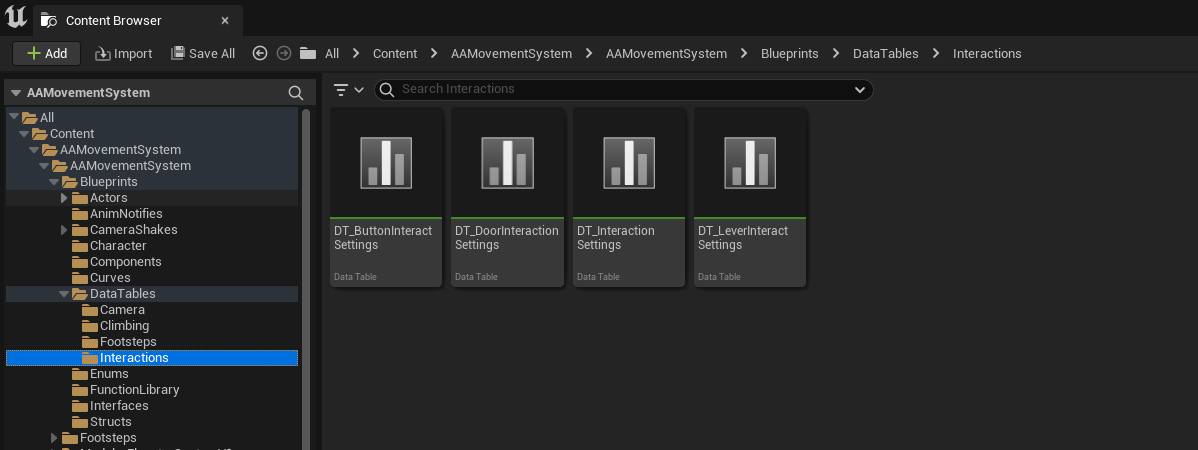Click the history back arrow icon
This screenshot has height=450, width=1198.
[x=260, y=54]
